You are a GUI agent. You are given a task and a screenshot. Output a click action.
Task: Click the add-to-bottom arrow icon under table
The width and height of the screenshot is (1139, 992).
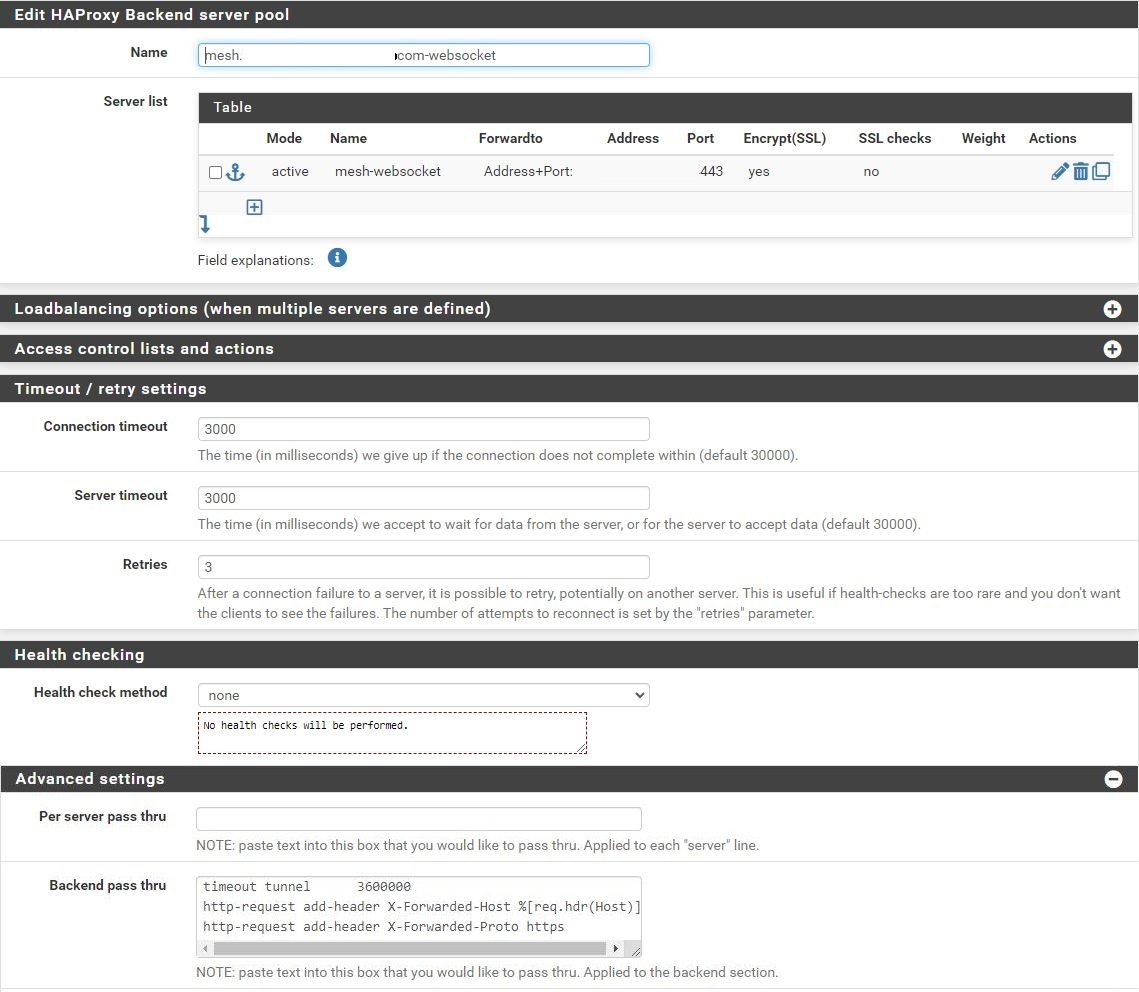pos(205,224)
